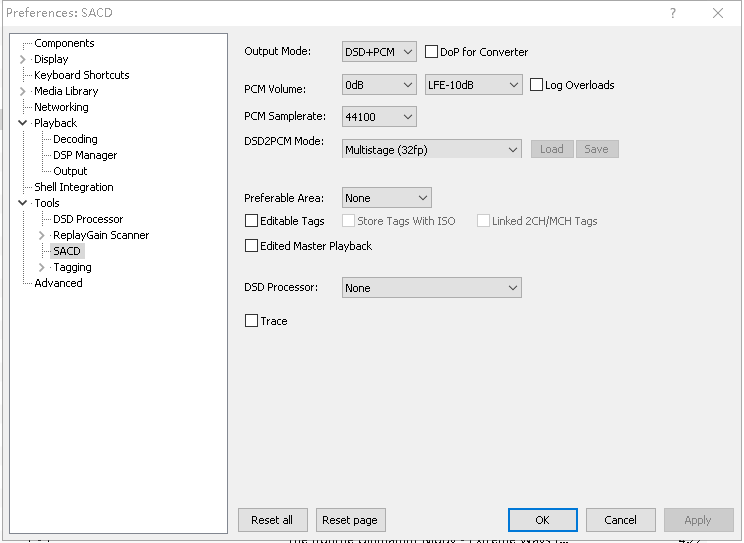Select Keyboard Shortcuts preferences page
744x543 pixels.
pyautogui.click(x=81, y=75)
